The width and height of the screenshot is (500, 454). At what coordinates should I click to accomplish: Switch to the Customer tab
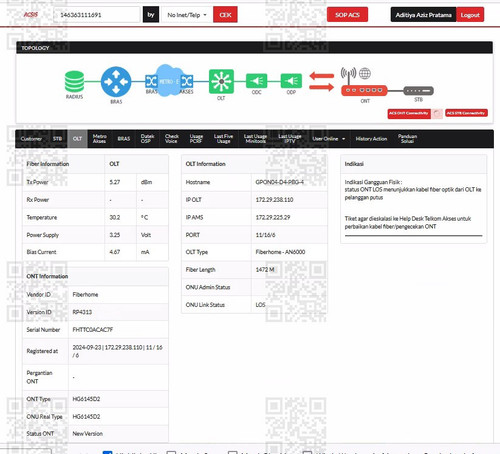[x=31, y=139]
